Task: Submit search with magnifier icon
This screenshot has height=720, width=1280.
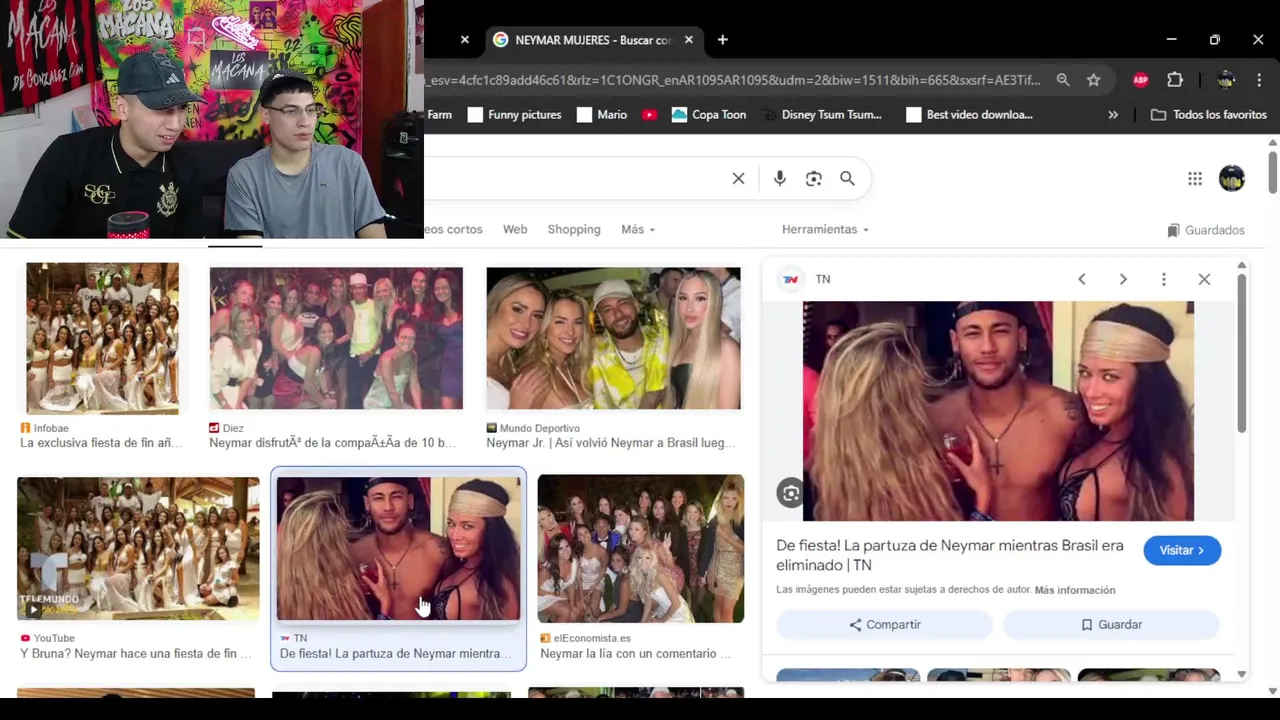Action: (847, 178)
